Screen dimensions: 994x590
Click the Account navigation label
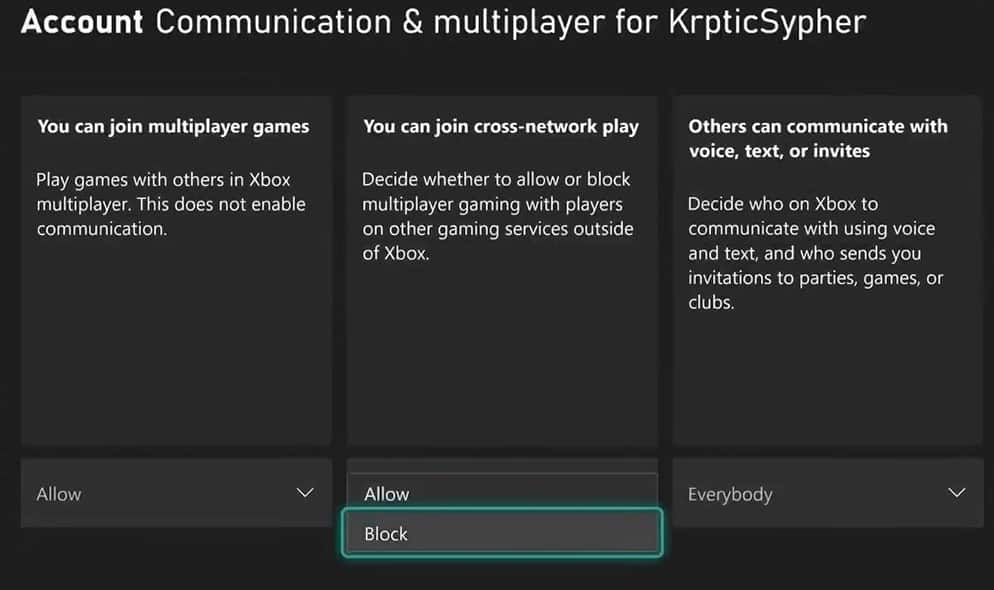80,22
